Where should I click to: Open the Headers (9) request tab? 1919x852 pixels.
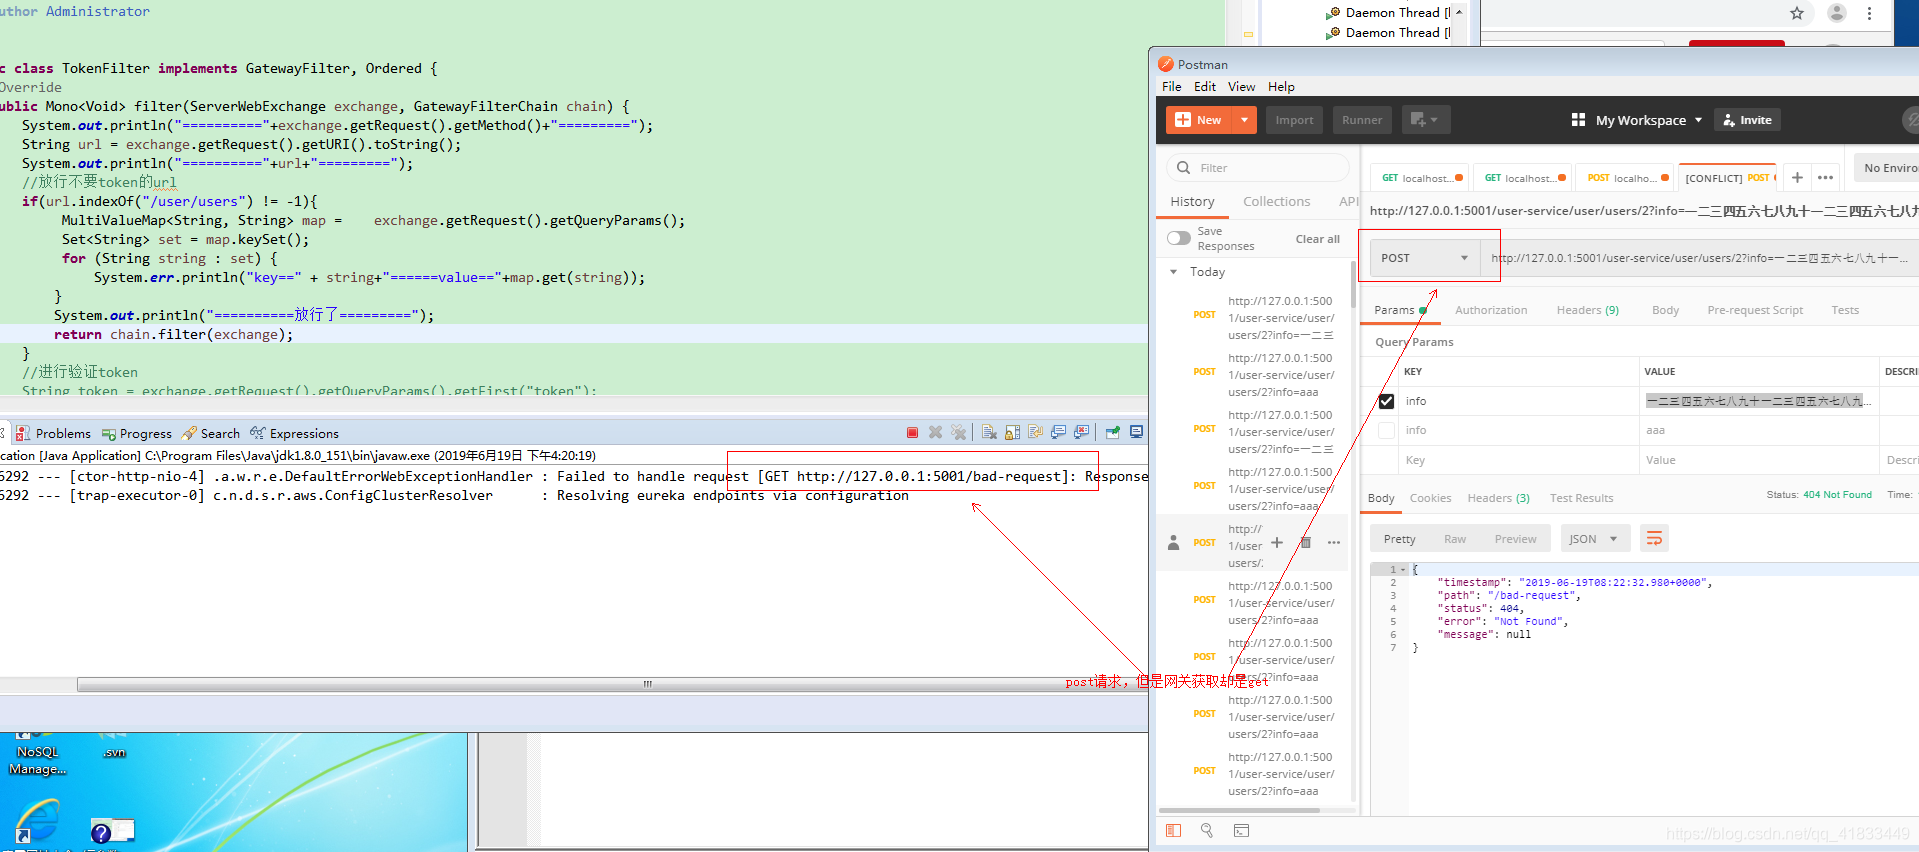1587,310
